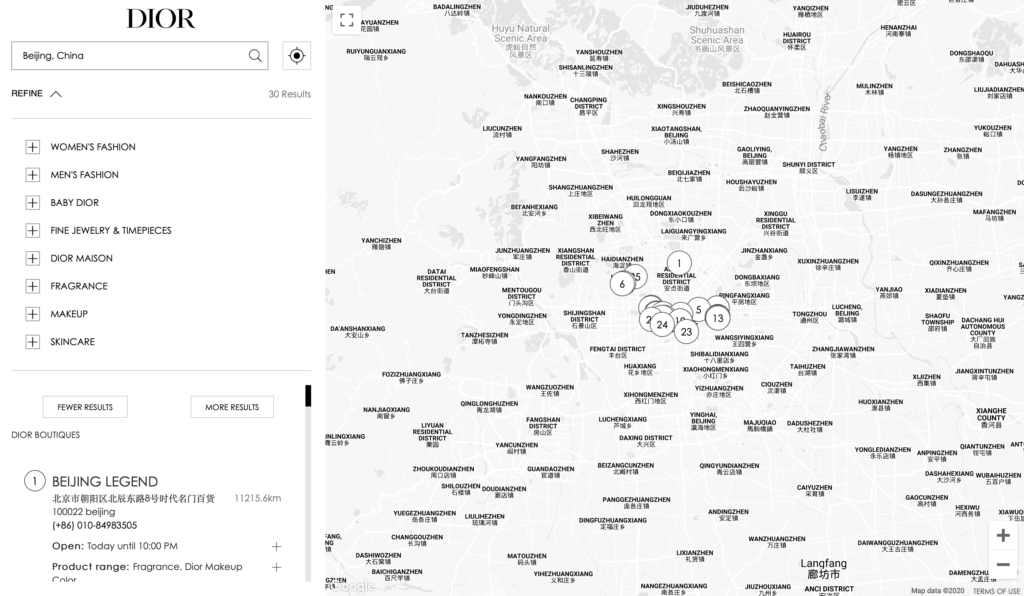
Task: Expand Women's Fashion filter
Action: [x=33, y=147]
